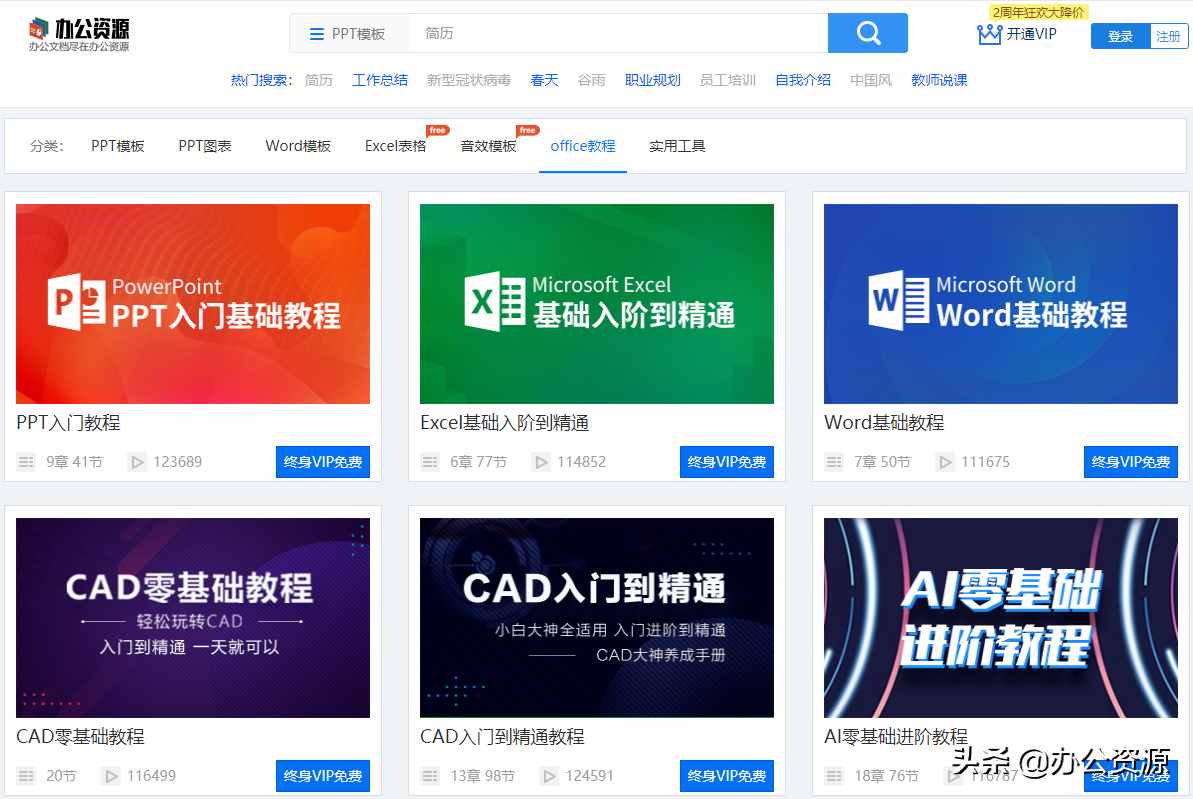
Task: Click the play icon on Word基础教程 card
Action: tap(945, 462)
